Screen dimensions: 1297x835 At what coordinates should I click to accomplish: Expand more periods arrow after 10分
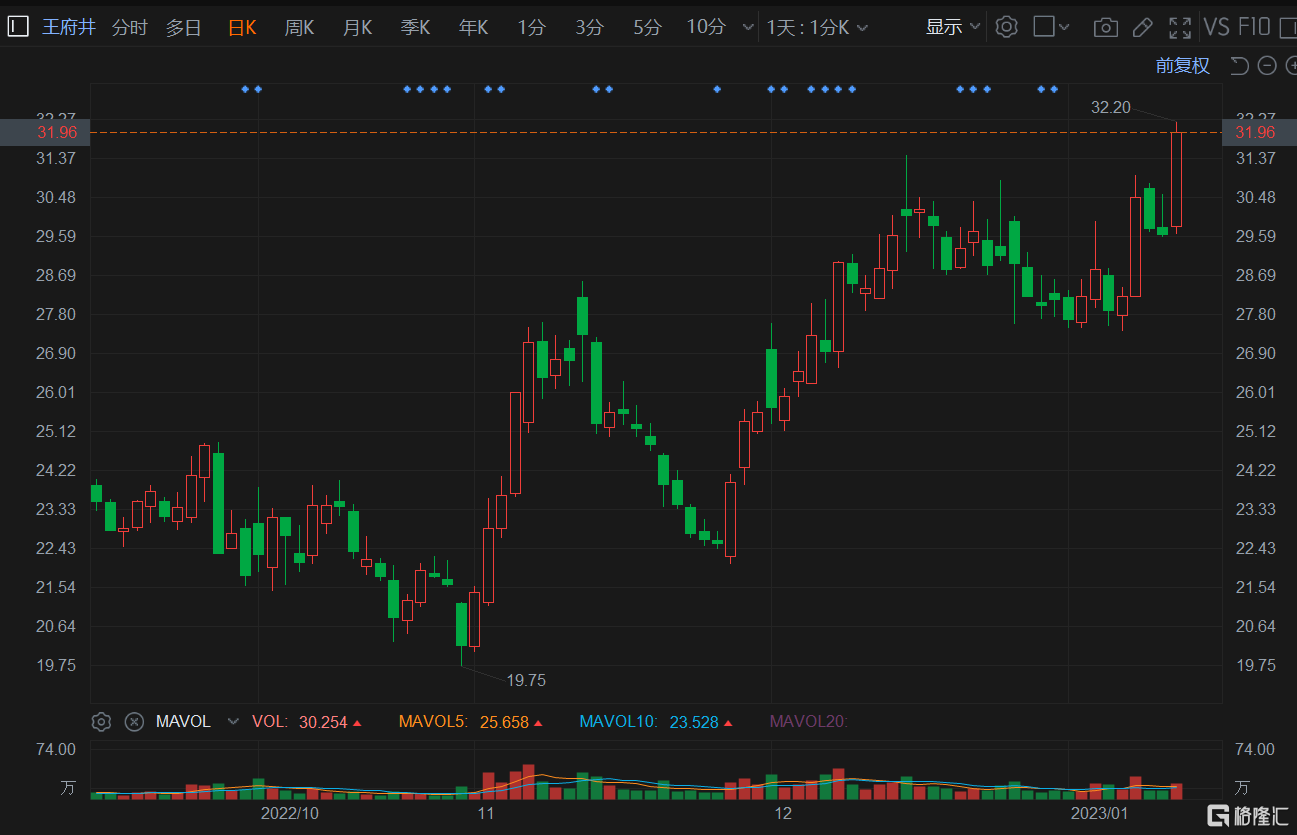(747, 29)
